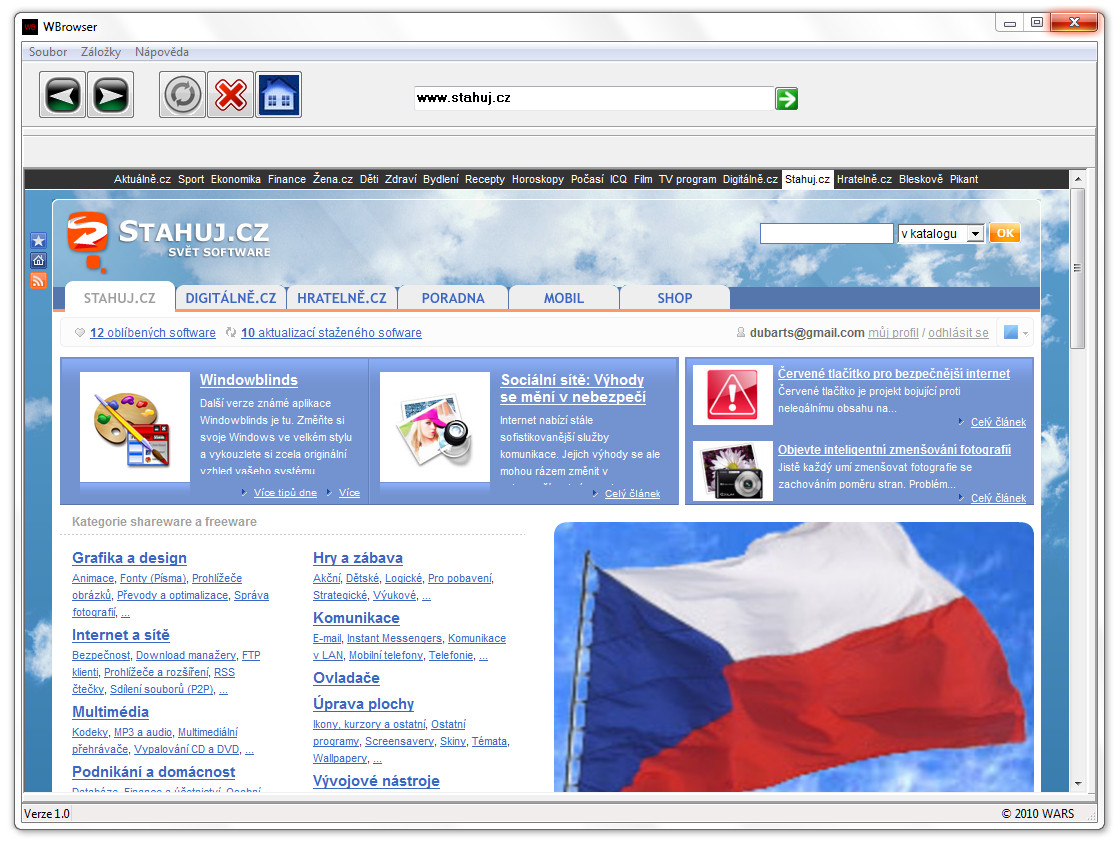Click the orange RSS feed icon
This screenshot has width=1116, height=841.
pos(38,280)
